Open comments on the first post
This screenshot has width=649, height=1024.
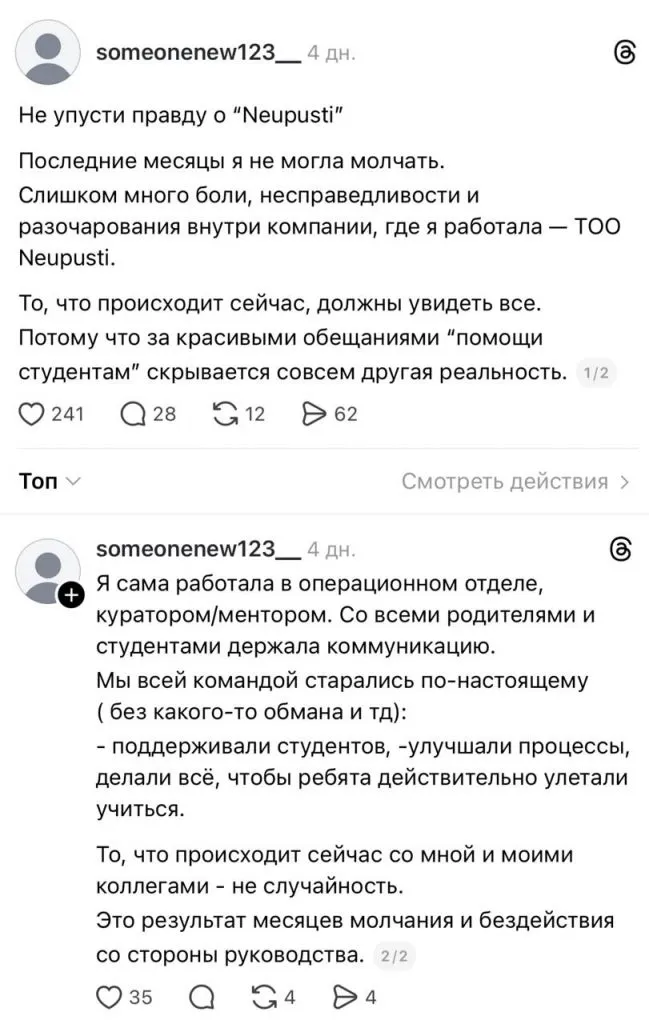133,413
